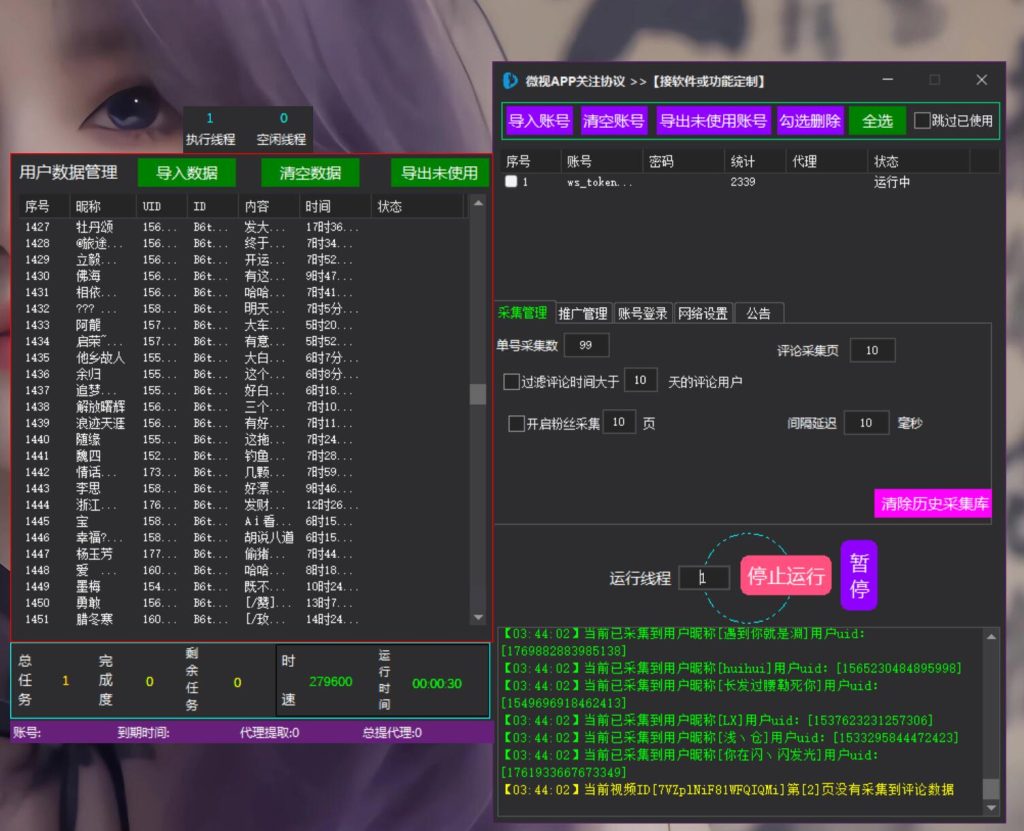Open the 账号登录 tab
The image size is (1024, 831).
coord(643,314)
